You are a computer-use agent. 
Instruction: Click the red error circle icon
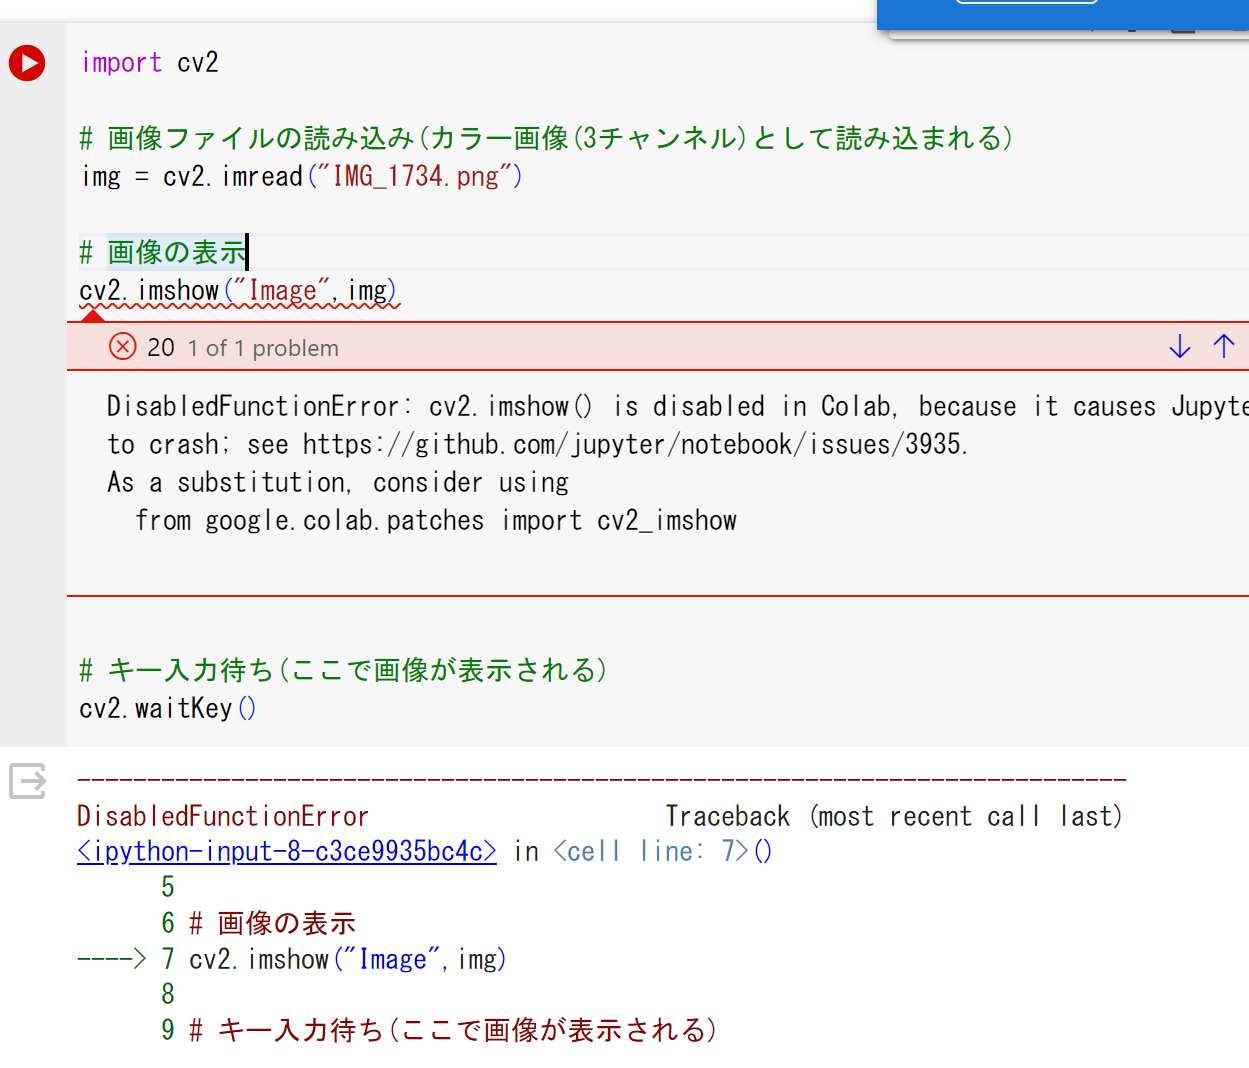(x=122, y=346)
